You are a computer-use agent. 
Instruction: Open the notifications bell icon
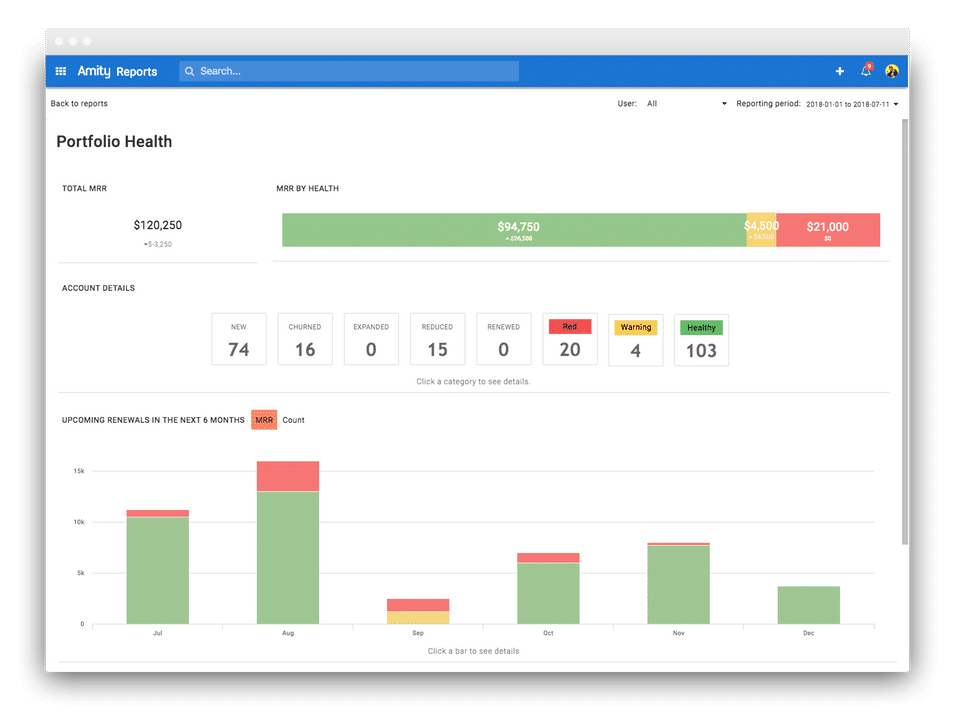point(866,70)
